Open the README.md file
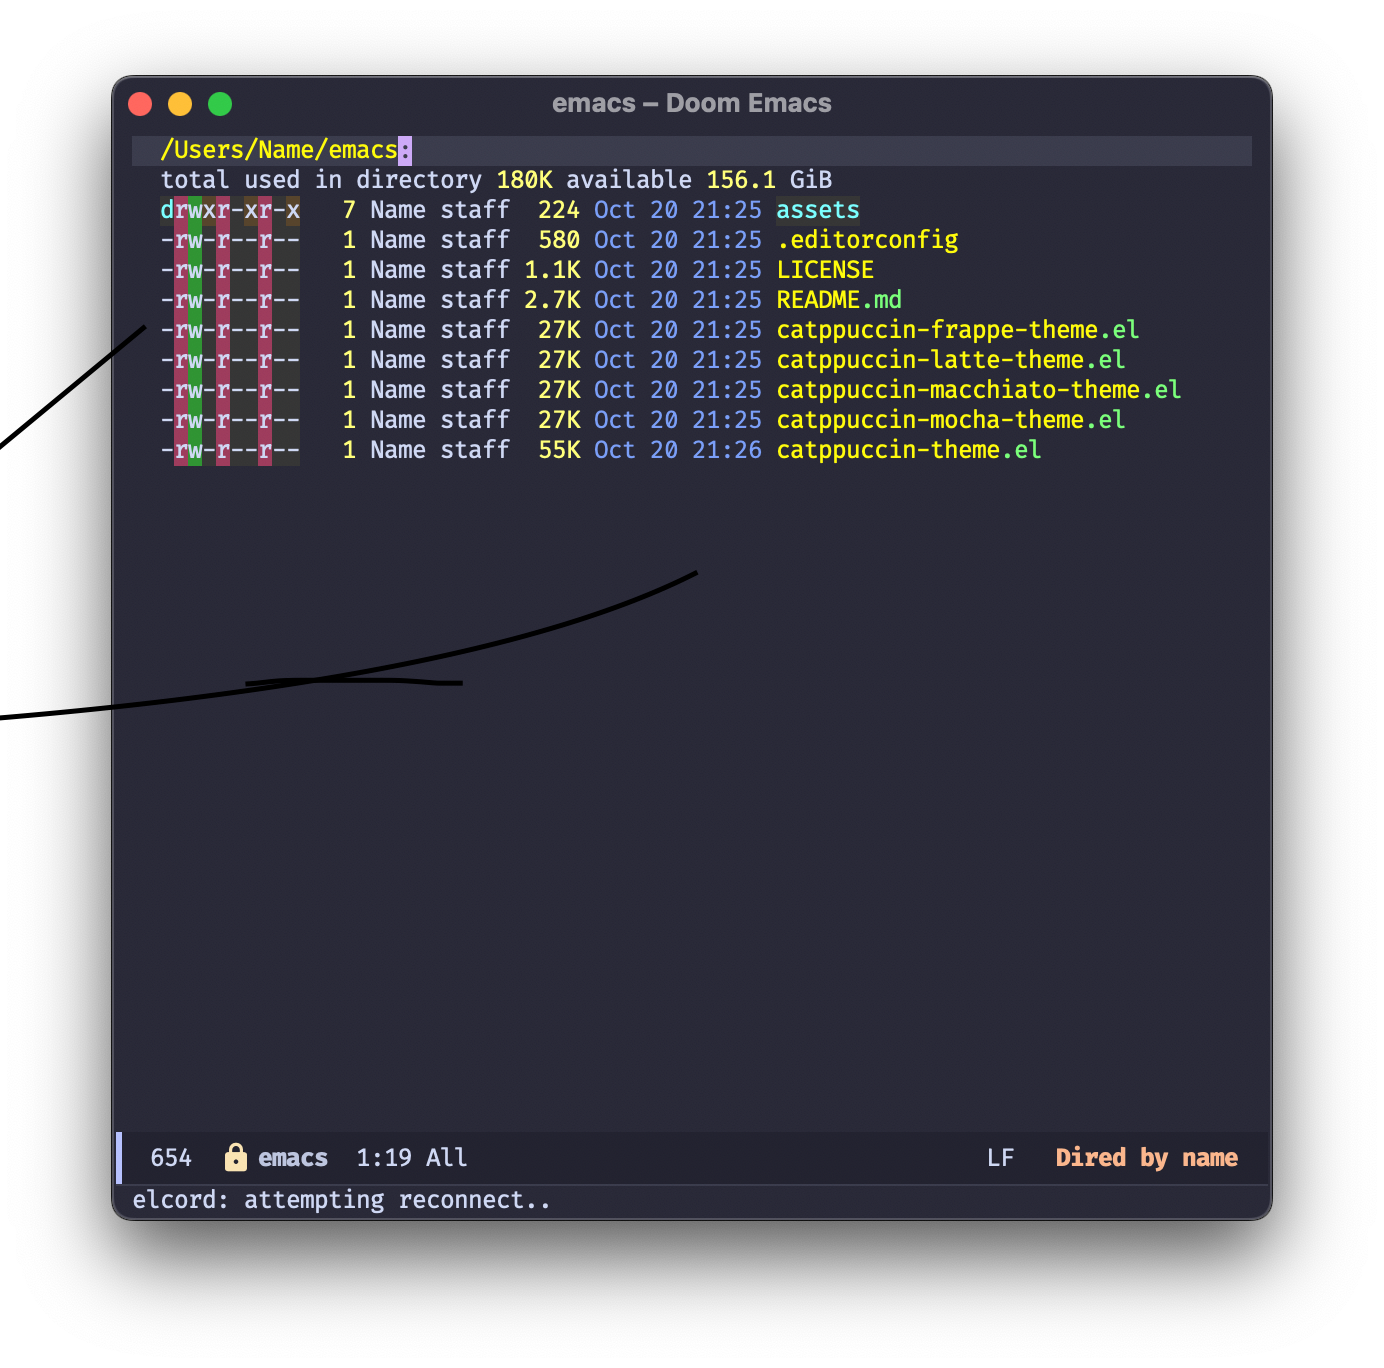This screenshot has width=1384, height=1368. point(838,300)
